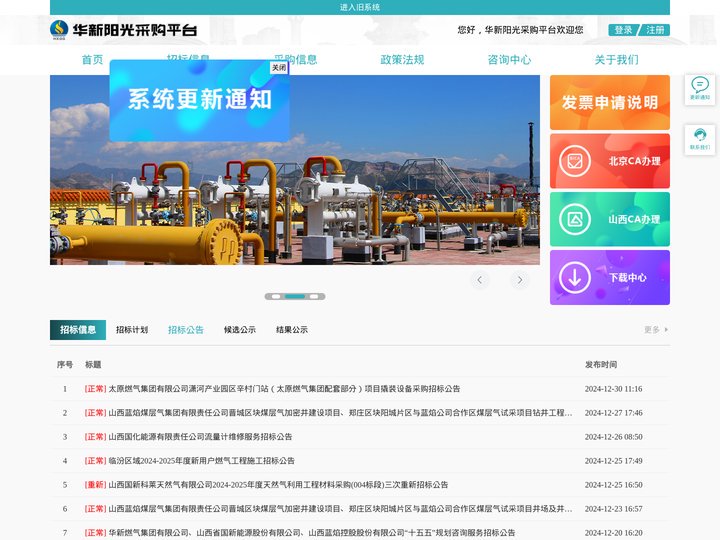Switch to the 招标计划 tab

[x=132, y=330]
